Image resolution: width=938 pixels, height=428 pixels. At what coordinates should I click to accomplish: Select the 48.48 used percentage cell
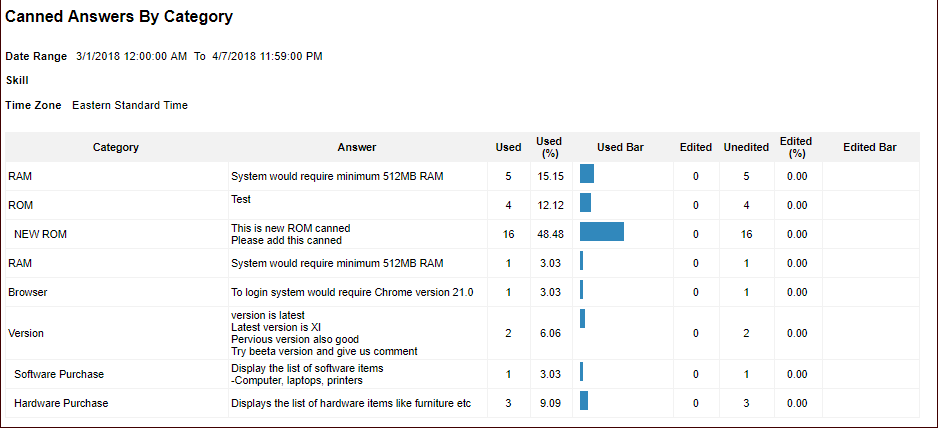click(549, 234)
